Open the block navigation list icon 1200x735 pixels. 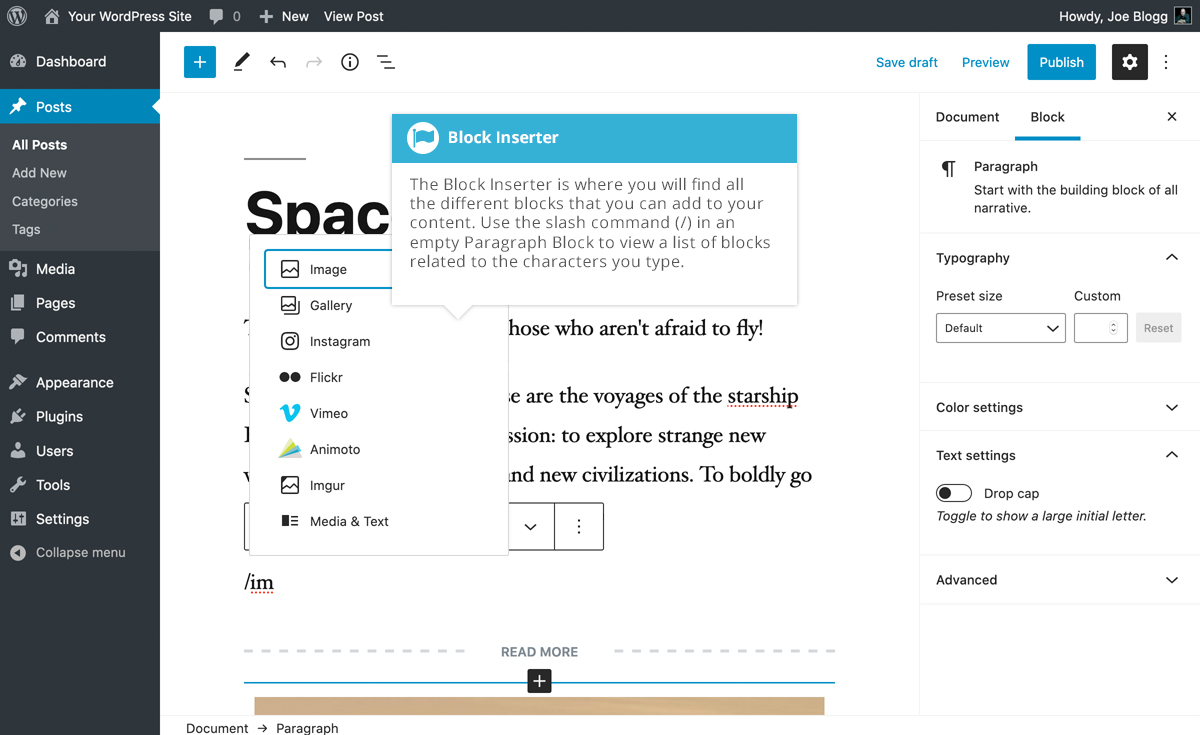point(386,62)
